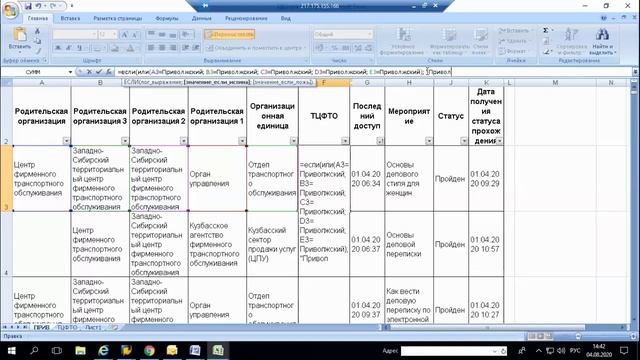
Task: Switch to Данные ribbon tab
Action: point(202,18)
